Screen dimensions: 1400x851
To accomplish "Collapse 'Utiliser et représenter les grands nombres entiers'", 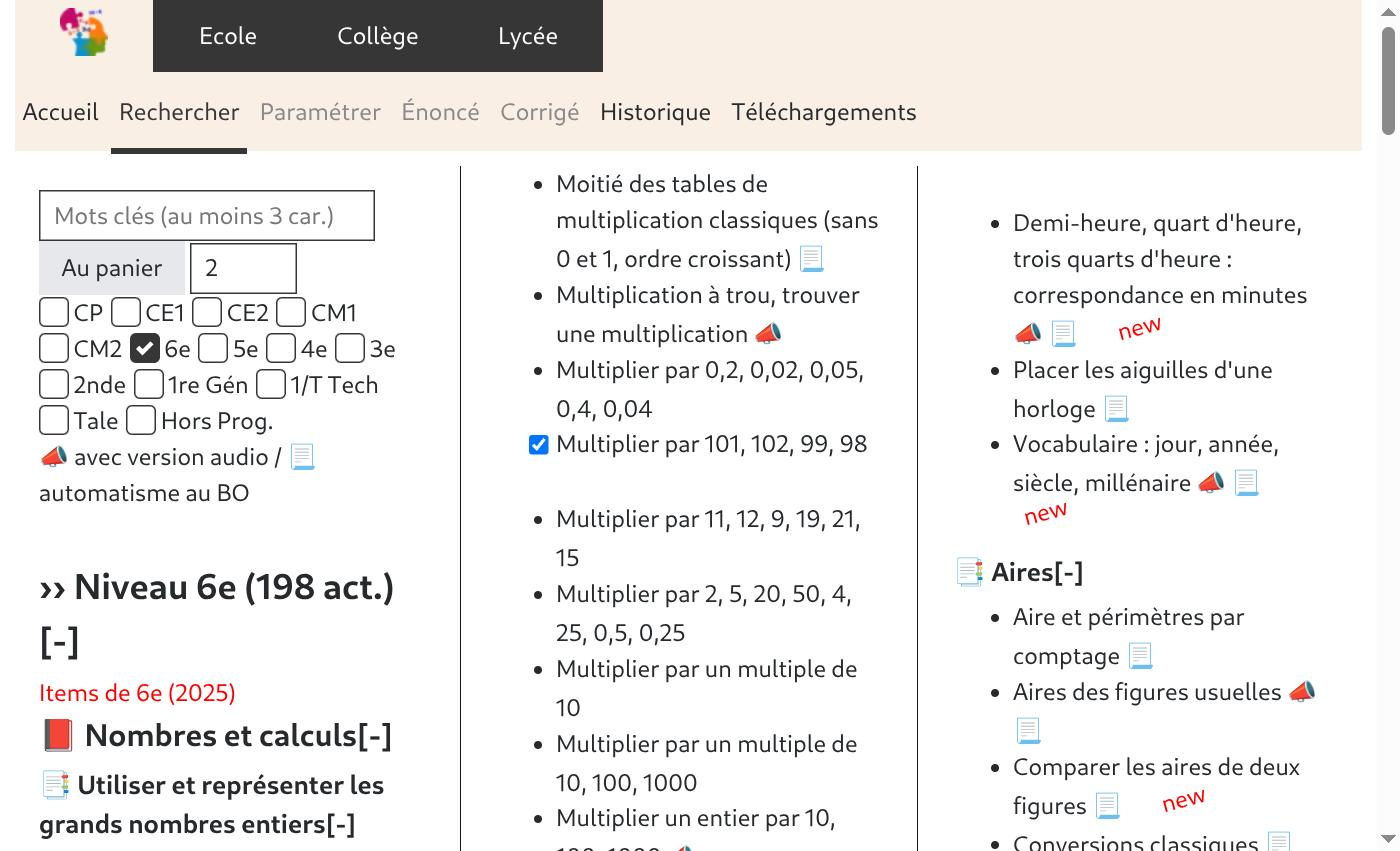I will [341, 825].
